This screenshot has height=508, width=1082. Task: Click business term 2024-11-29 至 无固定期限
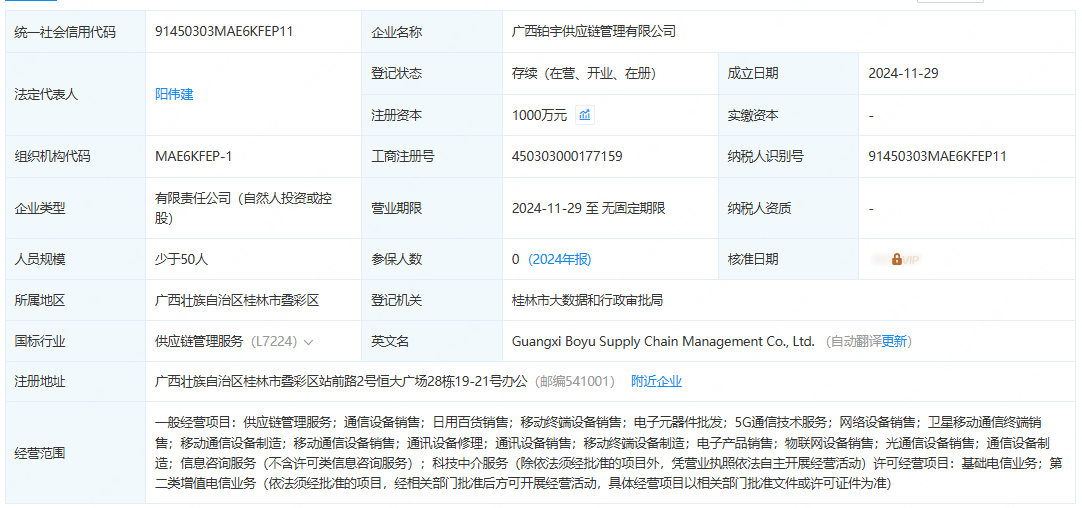pos(589,208)
